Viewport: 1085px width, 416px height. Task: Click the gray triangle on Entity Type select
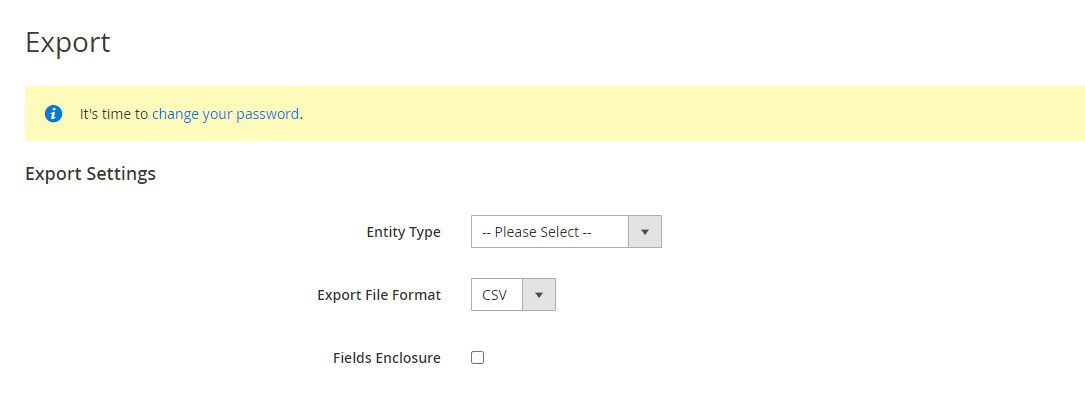(645, 232)
